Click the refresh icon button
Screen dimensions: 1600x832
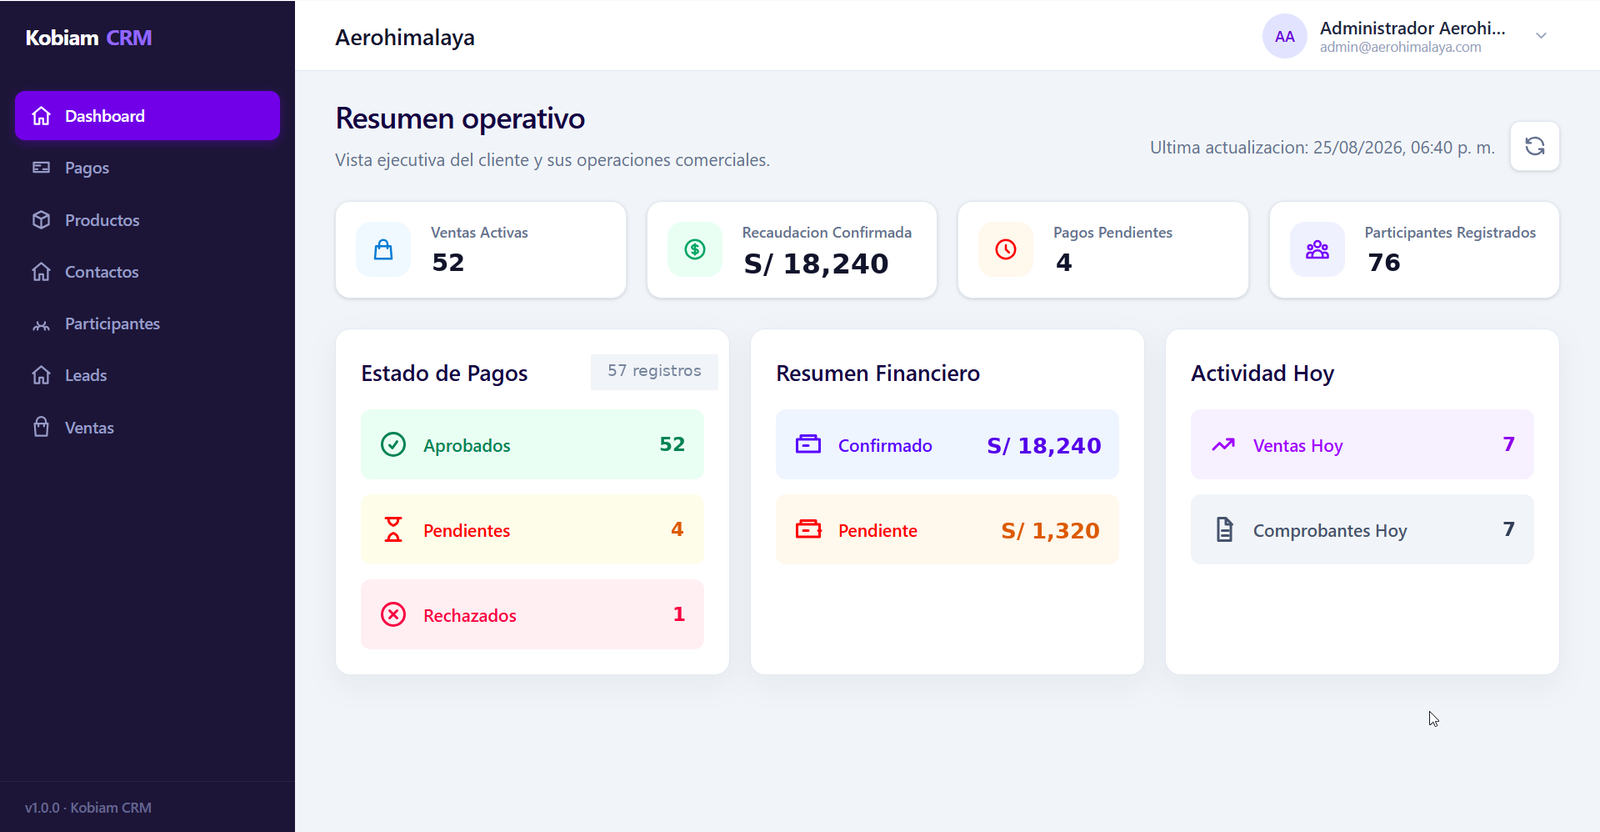click(x=1535, y=146)
